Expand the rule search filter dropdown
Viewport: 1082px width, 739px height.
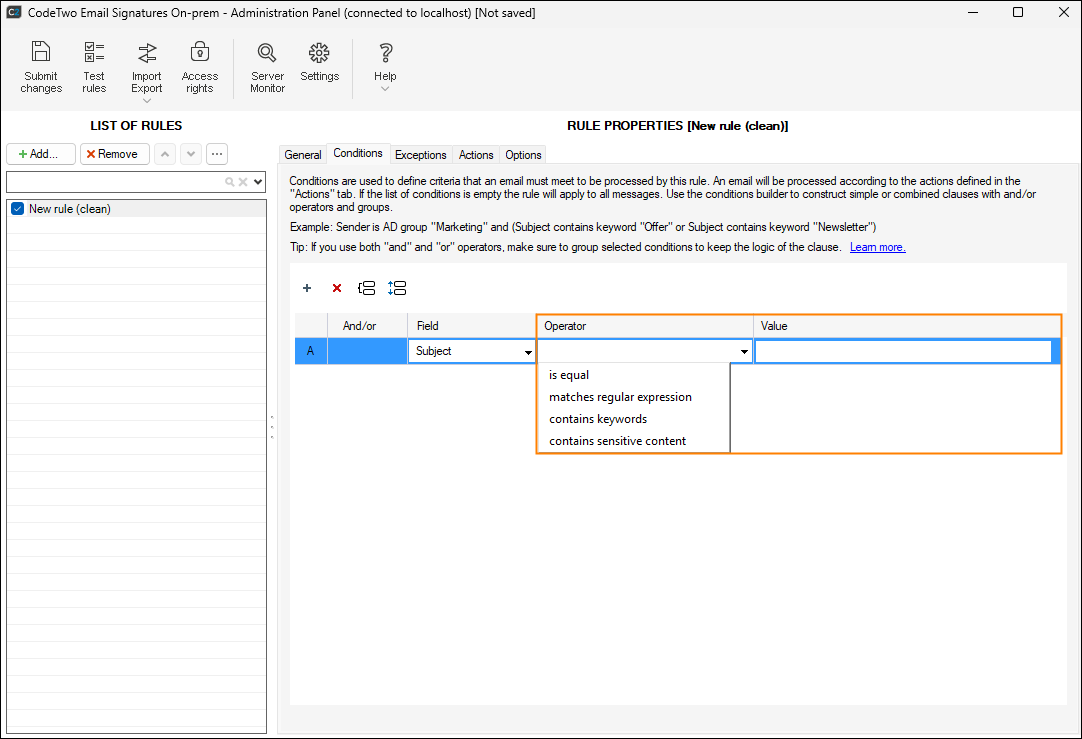point(259,182)
